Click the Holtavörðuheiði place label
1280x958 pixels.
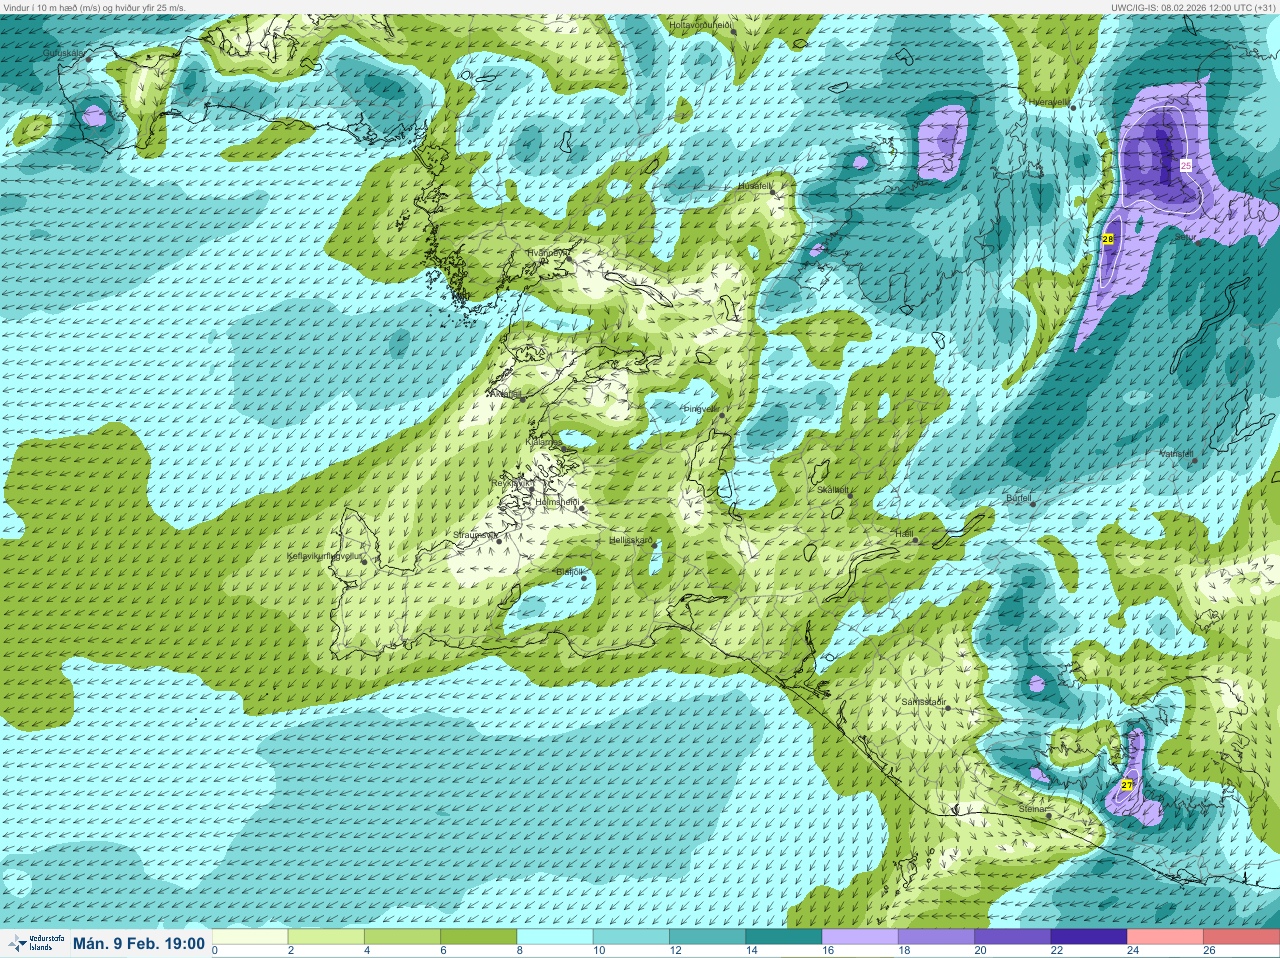click(x=701, y=23)
